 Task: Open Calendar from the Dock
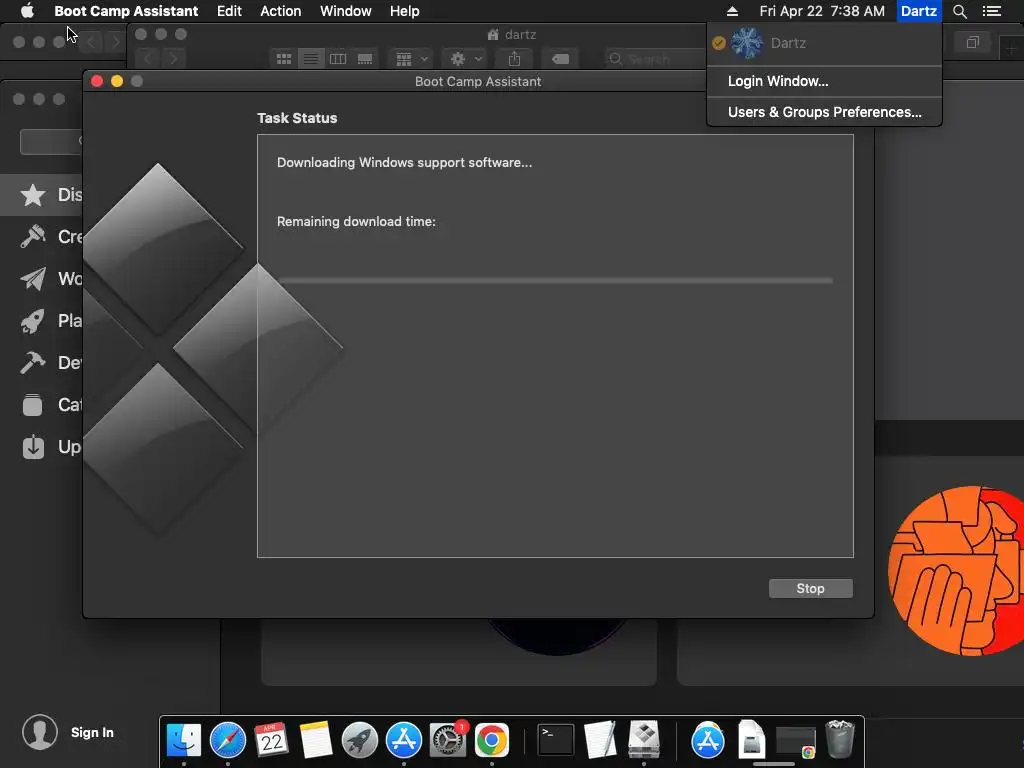click(x=272, y=740)
